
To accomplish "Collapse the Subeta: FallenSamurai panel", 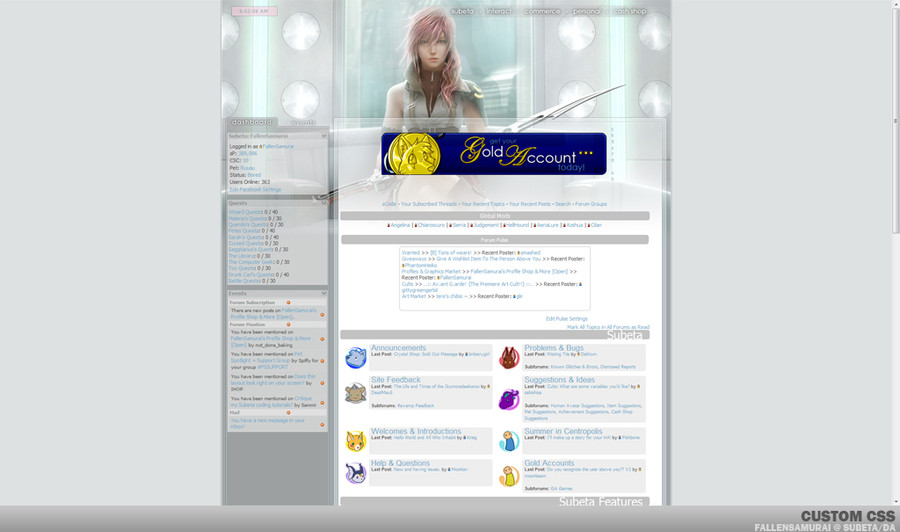I will 324,136.
